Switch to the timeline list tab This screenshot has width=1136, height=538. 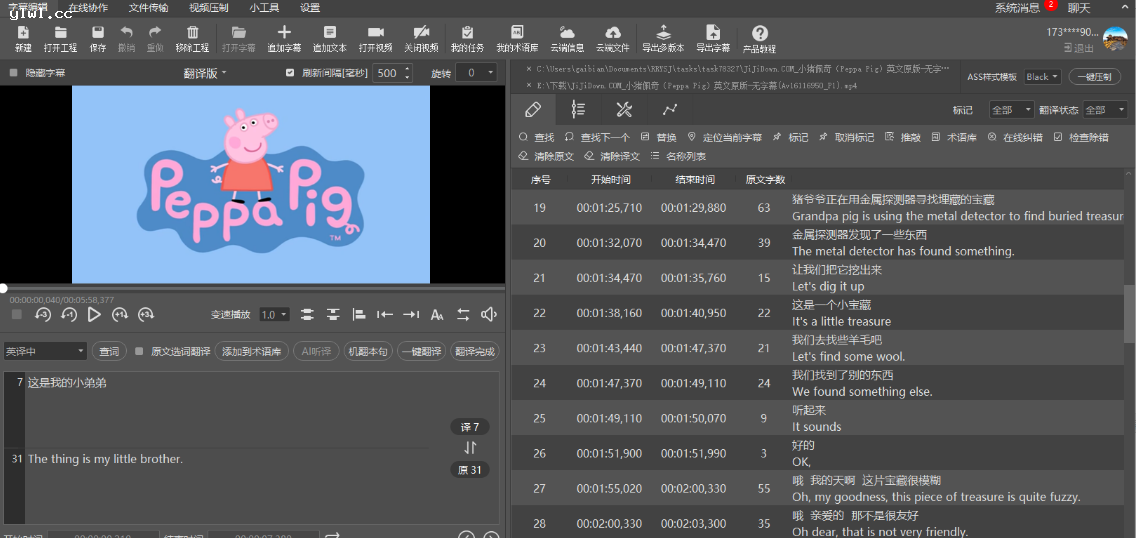578,109
